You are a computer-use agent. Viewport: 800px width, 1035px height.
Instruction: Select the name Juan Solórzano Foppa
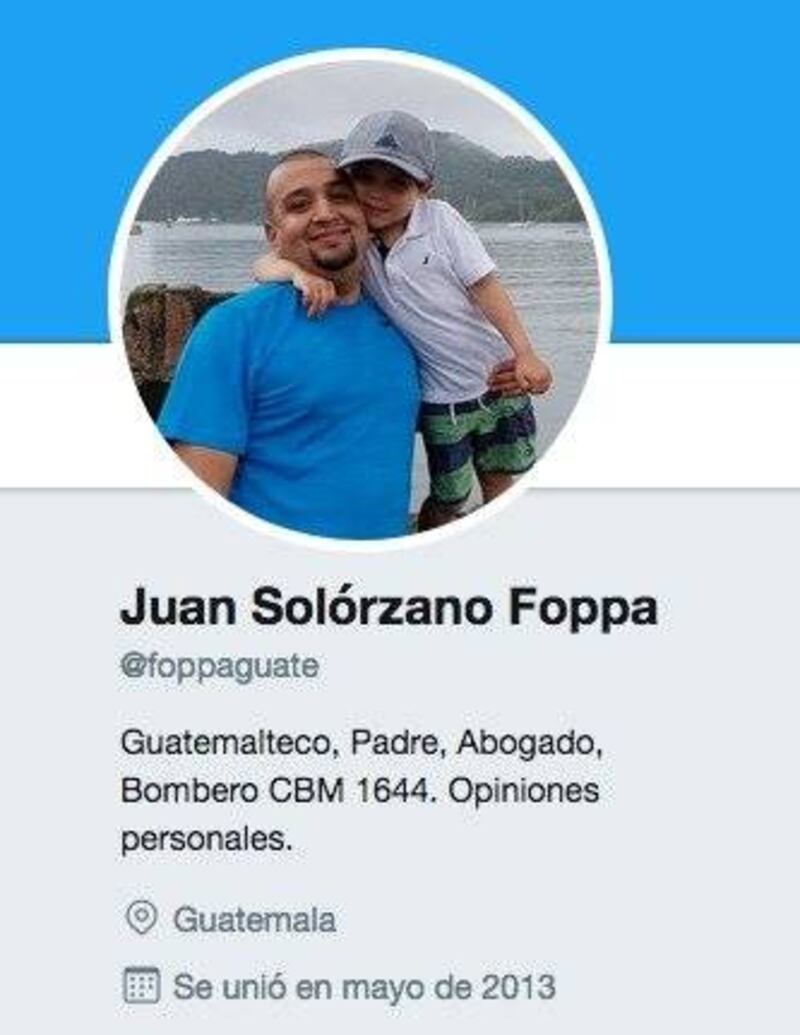(389, 608)
